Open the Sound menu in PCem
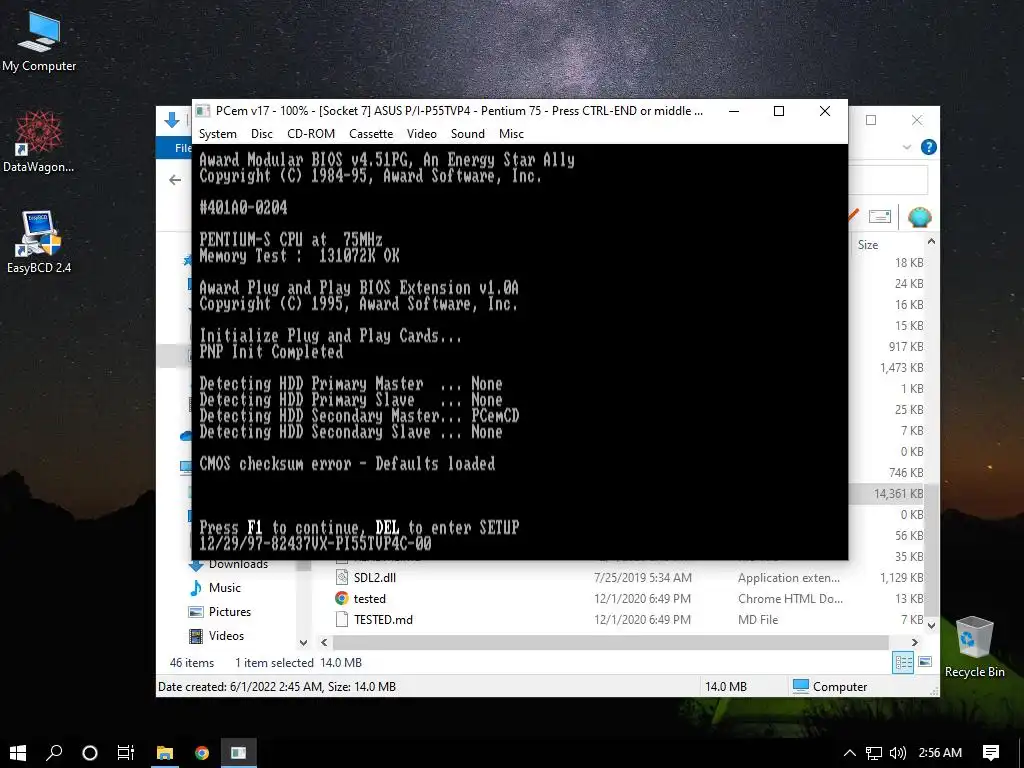 coord(468,134)
